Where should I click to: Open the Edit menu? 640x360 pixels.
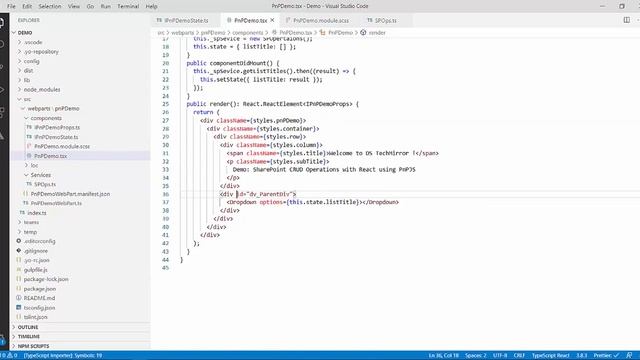[27, 6]
